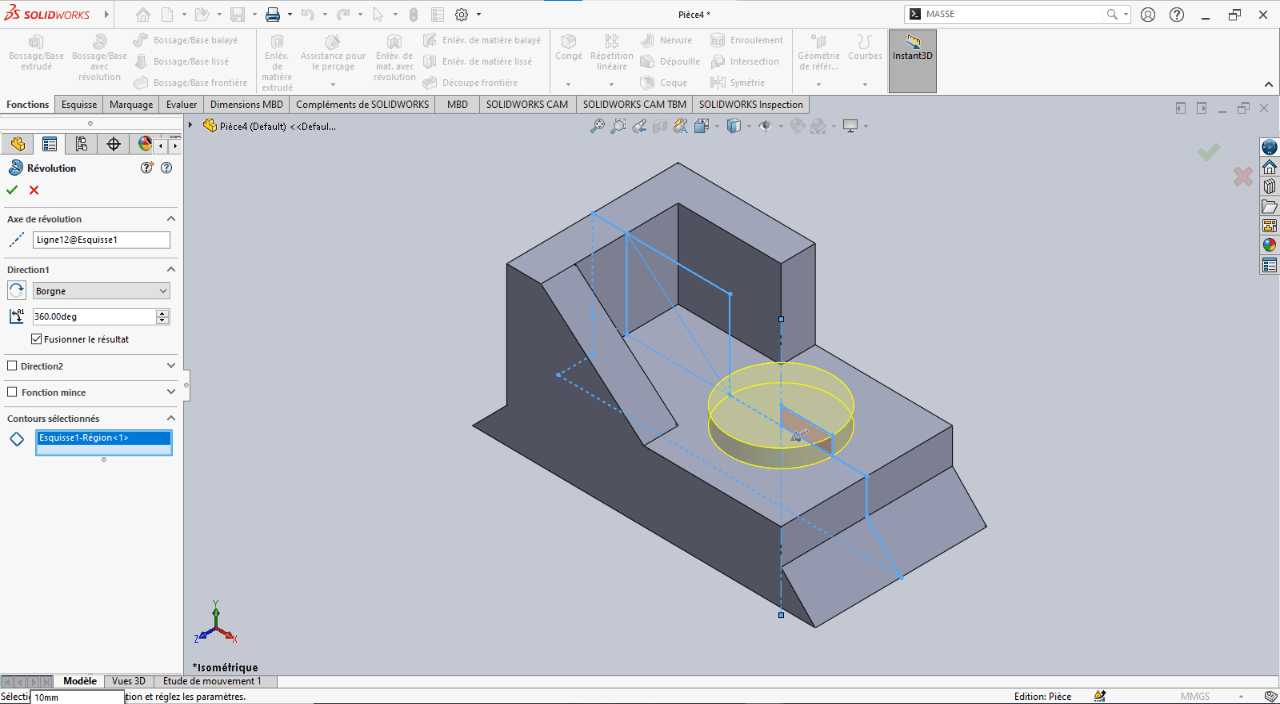The height and width of the screenshot is (704, 1280).
Task: Confirm the Révolution feature with green checkmark
Action: 12,190
